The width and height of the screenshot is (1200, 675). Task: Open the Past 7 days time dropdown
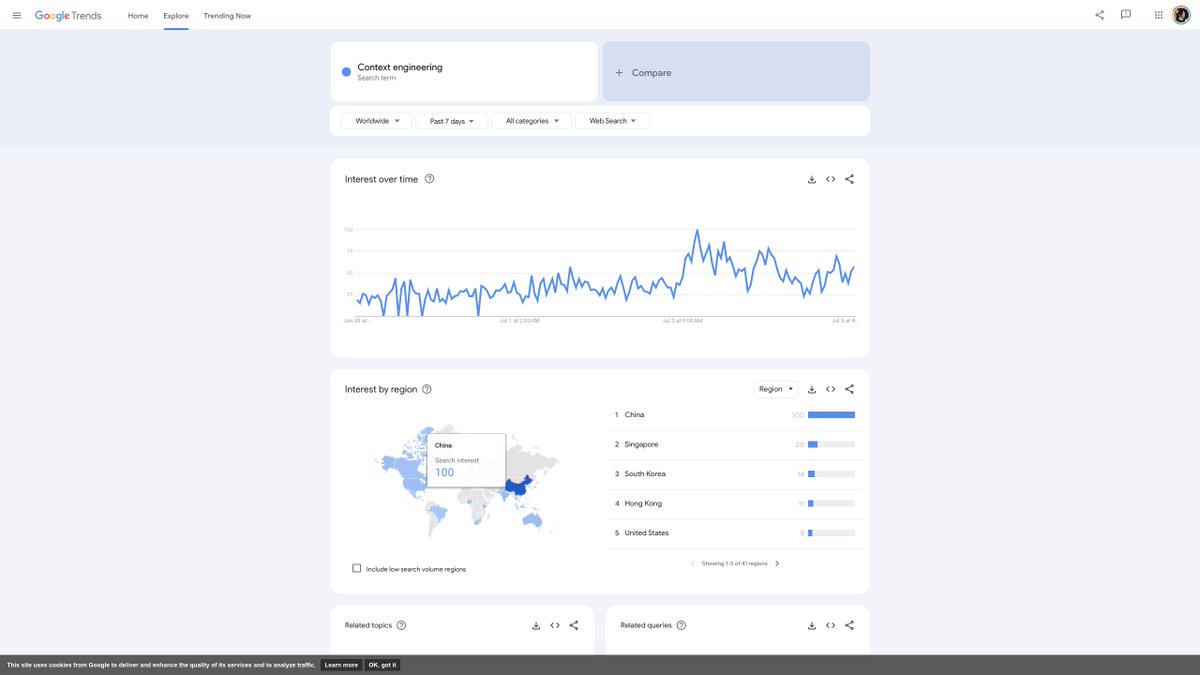(x=452, y=121)
